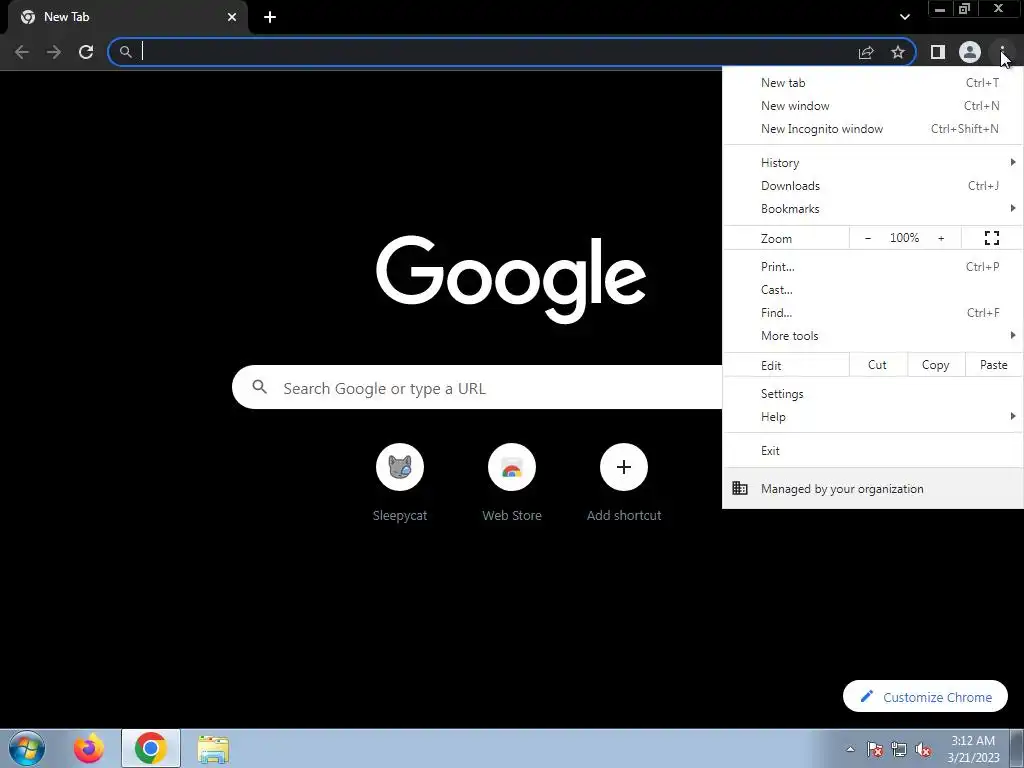
Task: Click the Sleepycat shortcut icon
Action: click(x=400, y=467)
